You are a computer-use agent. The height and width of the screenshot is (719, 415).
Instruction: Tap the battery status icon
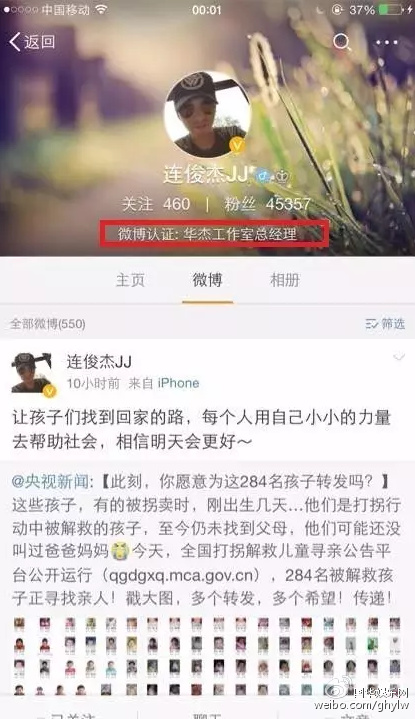pos(392,9)
